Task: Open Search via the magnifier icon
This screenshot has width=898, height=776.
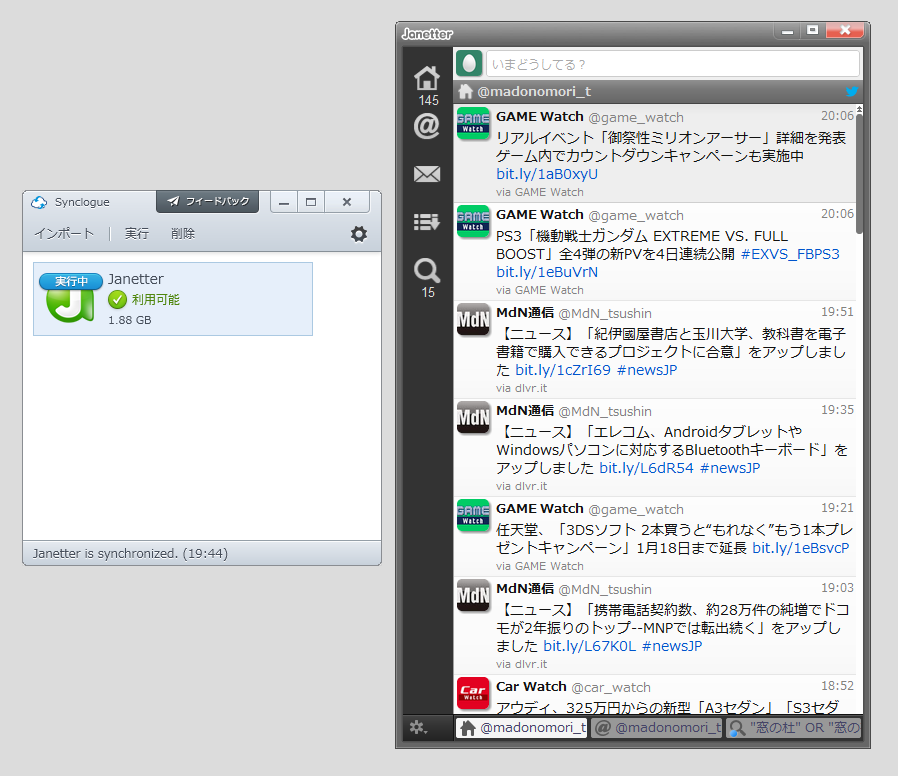Action: 427,270
